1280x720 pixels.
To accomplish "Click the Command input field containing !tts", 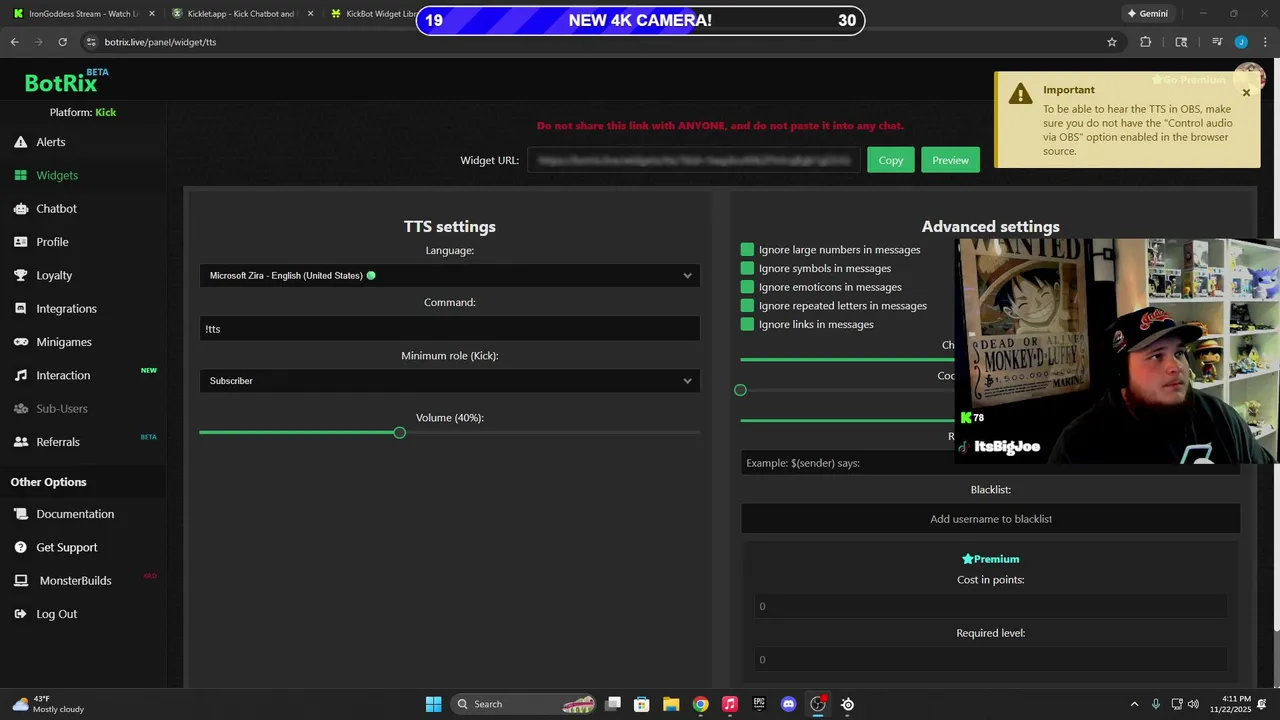I will coord(450,329).
